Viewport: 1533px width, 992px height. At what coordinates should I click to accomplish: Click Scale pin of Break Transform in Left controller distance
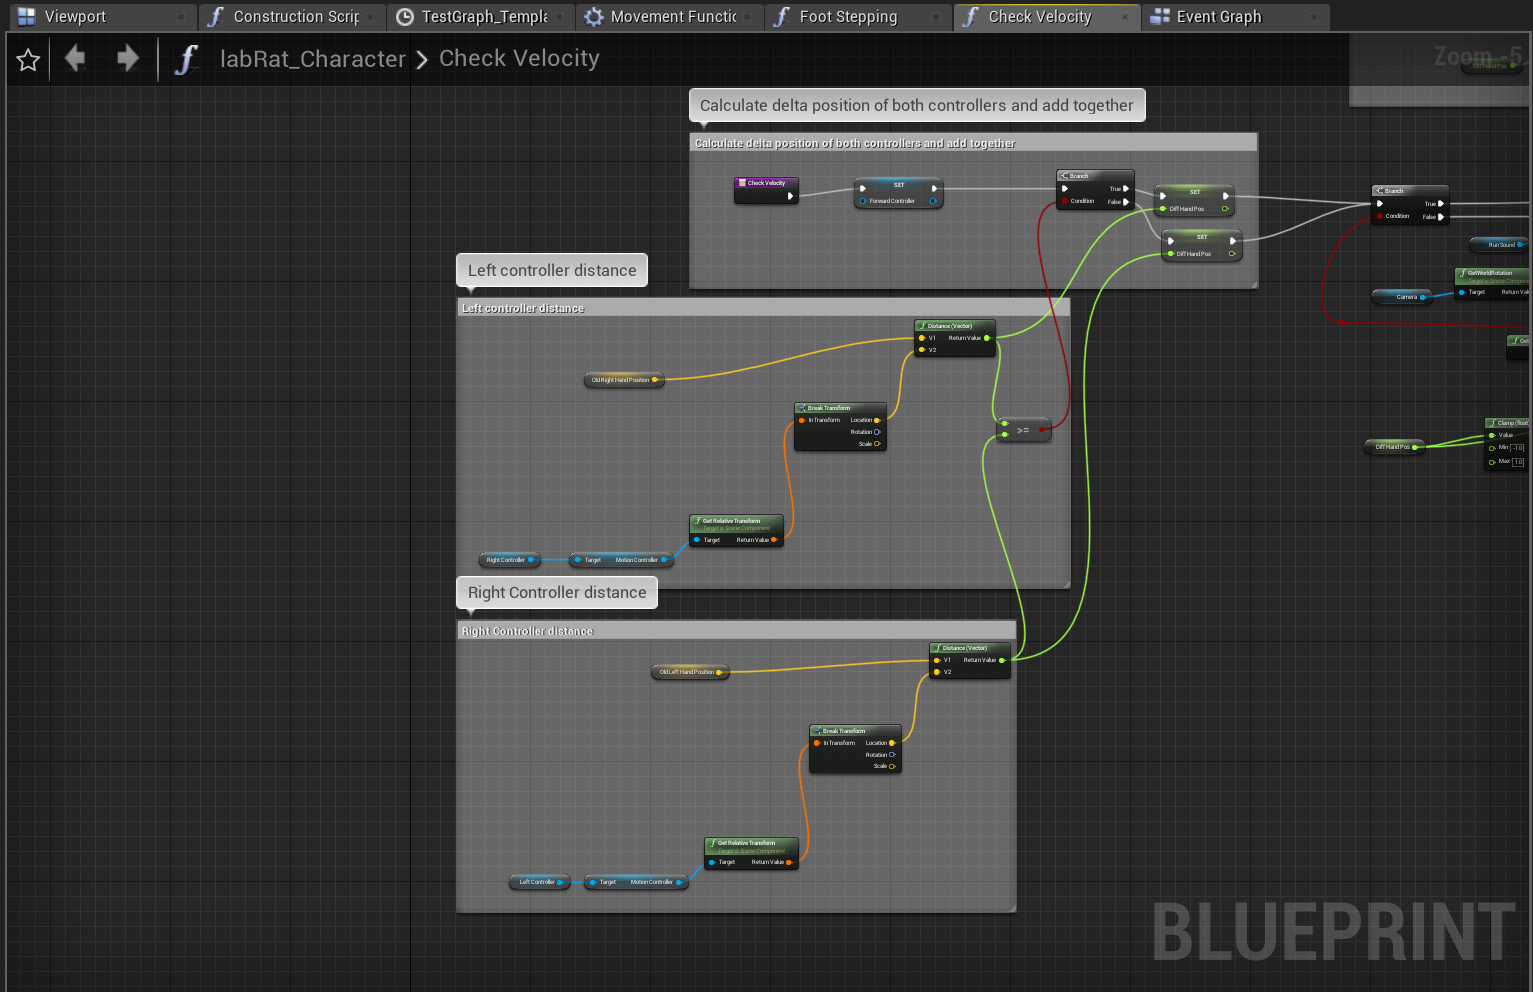point(877,444)
